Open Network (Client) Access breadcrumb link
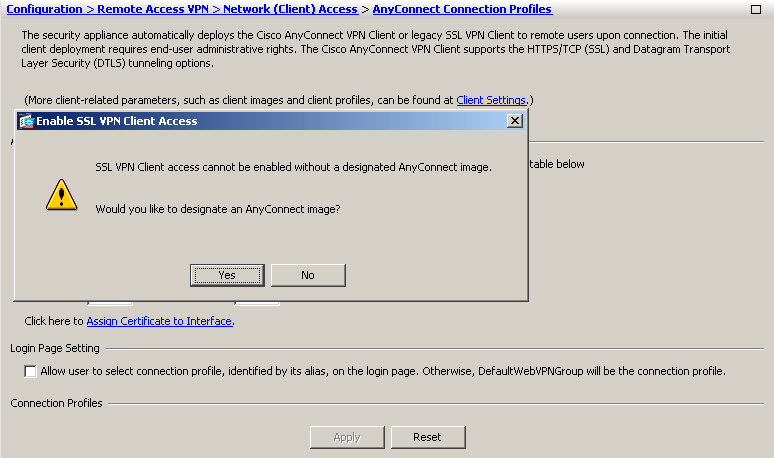 (290, 9)
